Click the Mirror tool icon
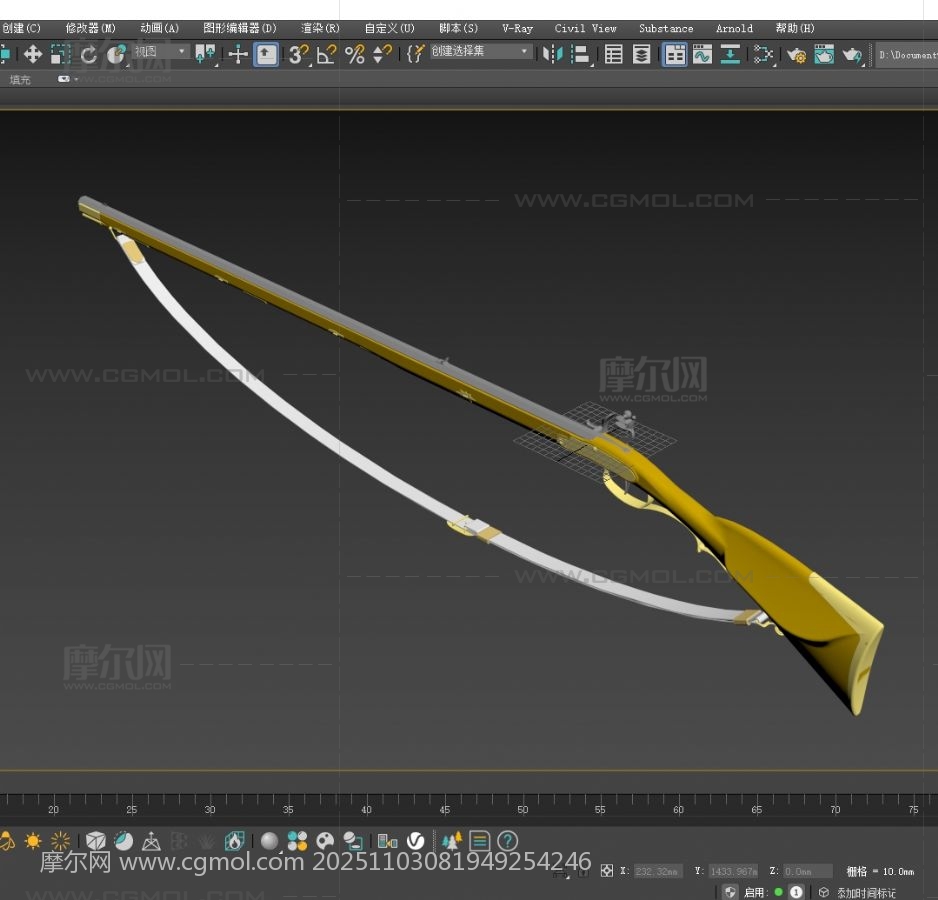Screen dimensions: 938x900 (x=553, y=55)
